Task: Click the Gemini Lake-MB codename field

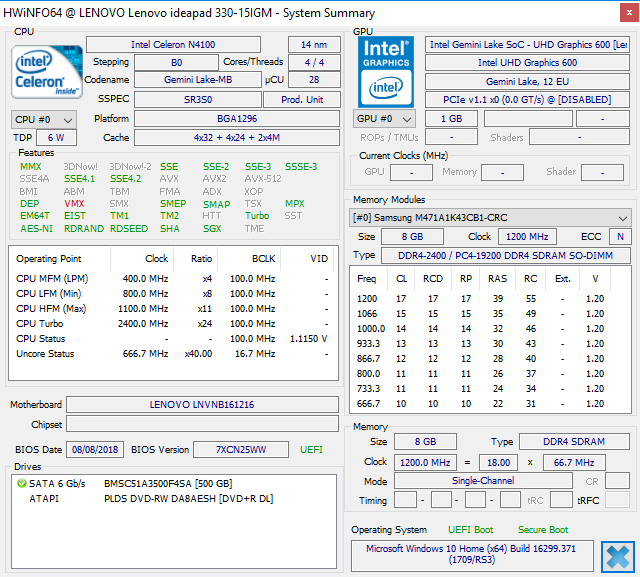Action: click(x=198, y=80)
